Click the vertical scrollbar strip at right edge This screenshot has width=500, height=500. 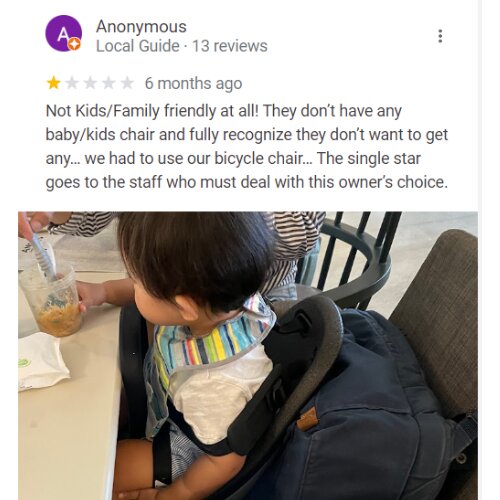point(480,250)
